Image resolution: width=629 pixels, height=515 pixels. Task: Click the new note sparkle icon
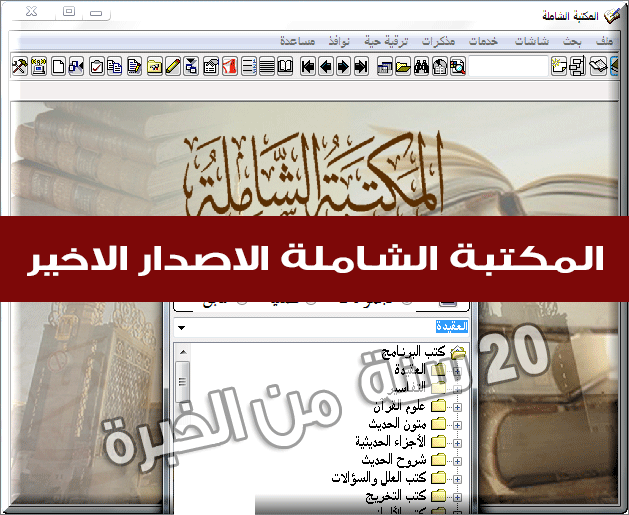click(x=558, y=66)
